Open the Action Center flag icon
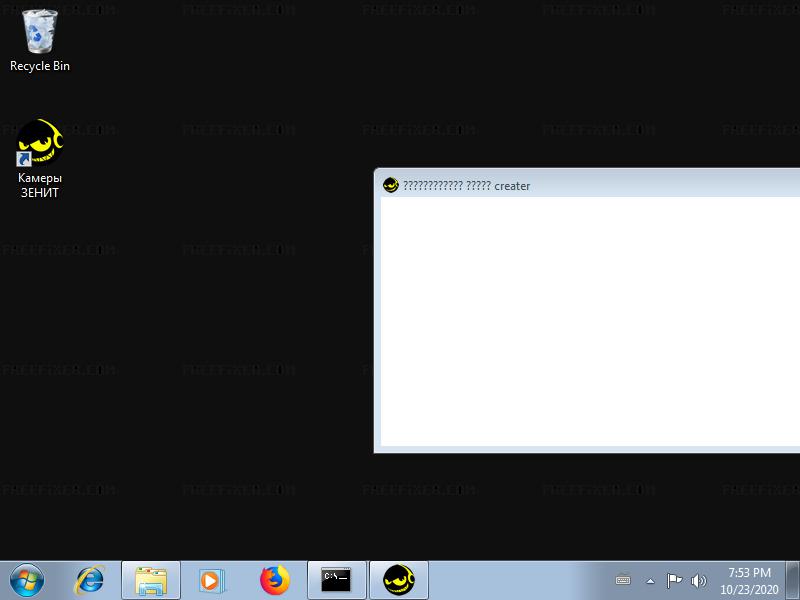 point(674,581)
